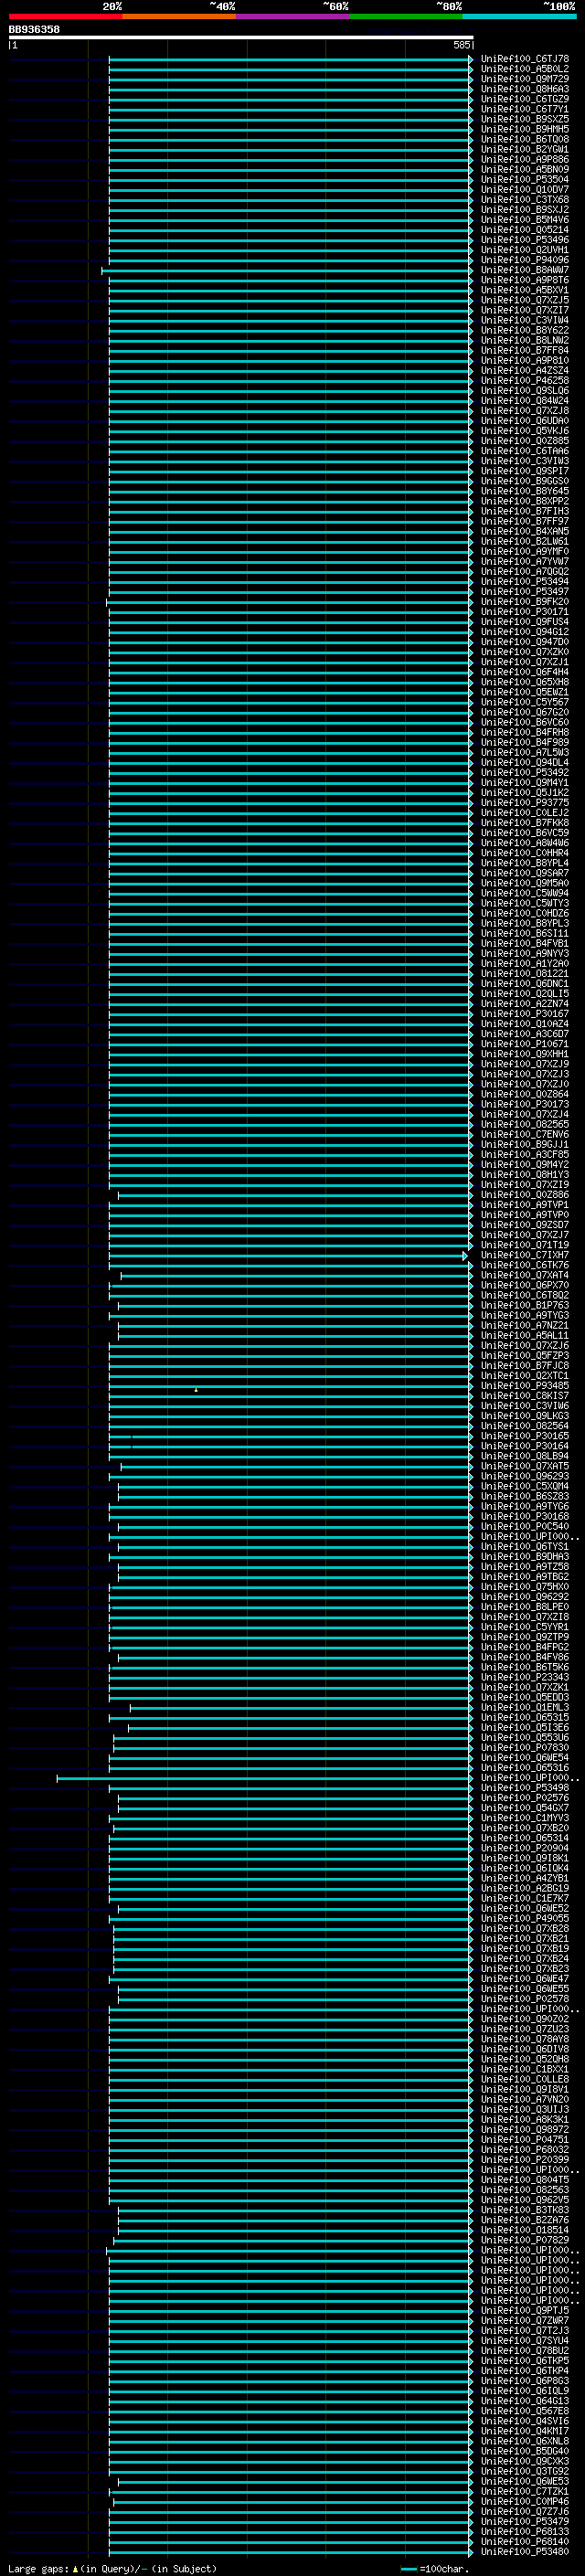Select the UniRef100_C6TK76 label
Screen dimensions: 585x2576
tap(525, 1265)
